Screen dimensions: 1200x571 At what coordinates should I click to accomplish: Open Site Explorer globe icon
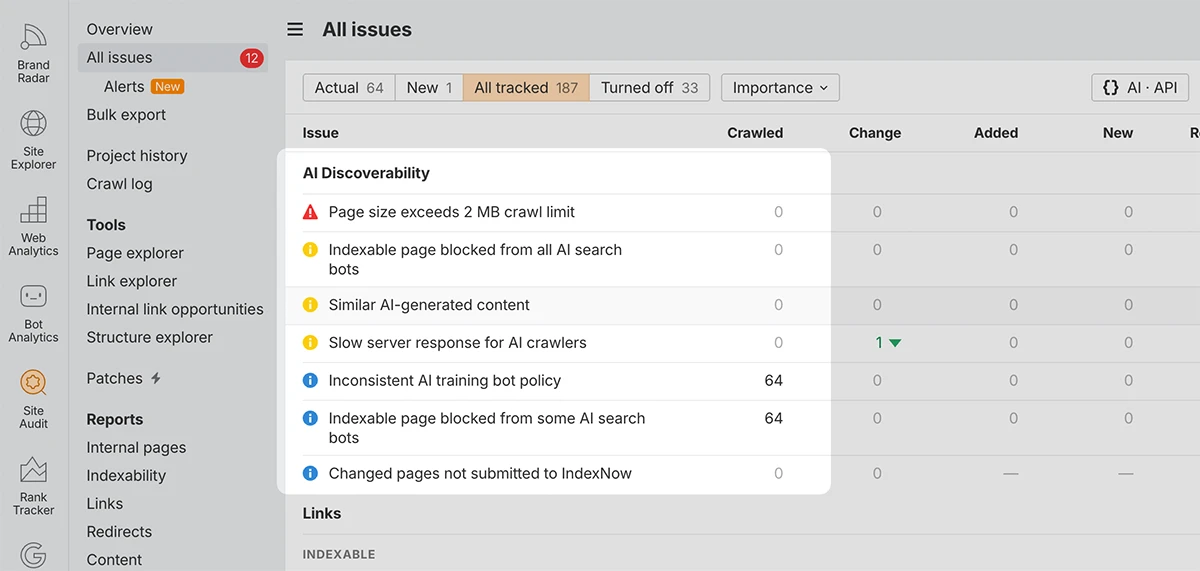[x=33, y=124]
